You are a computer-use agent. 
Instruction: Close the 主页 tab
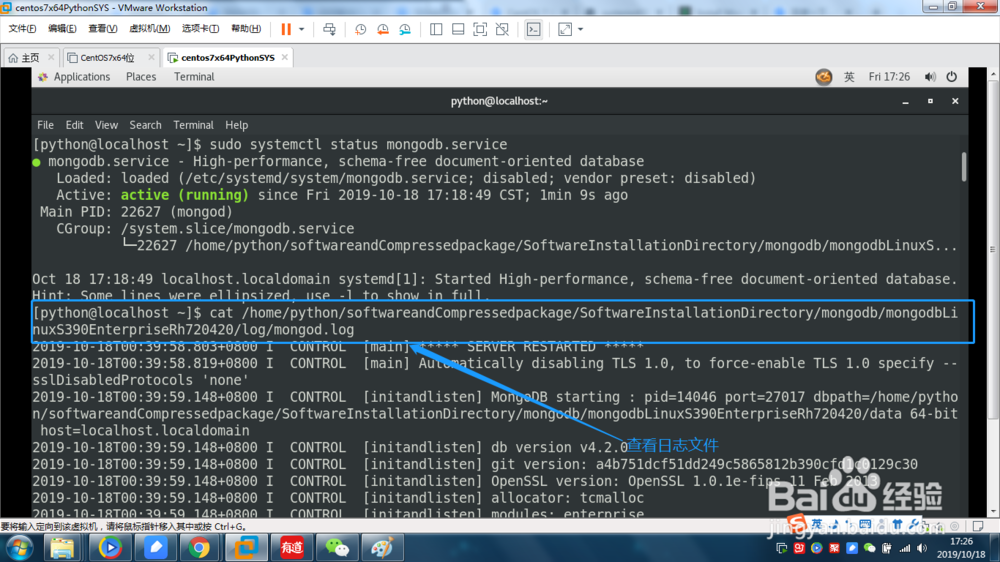[x=52, y=57]
